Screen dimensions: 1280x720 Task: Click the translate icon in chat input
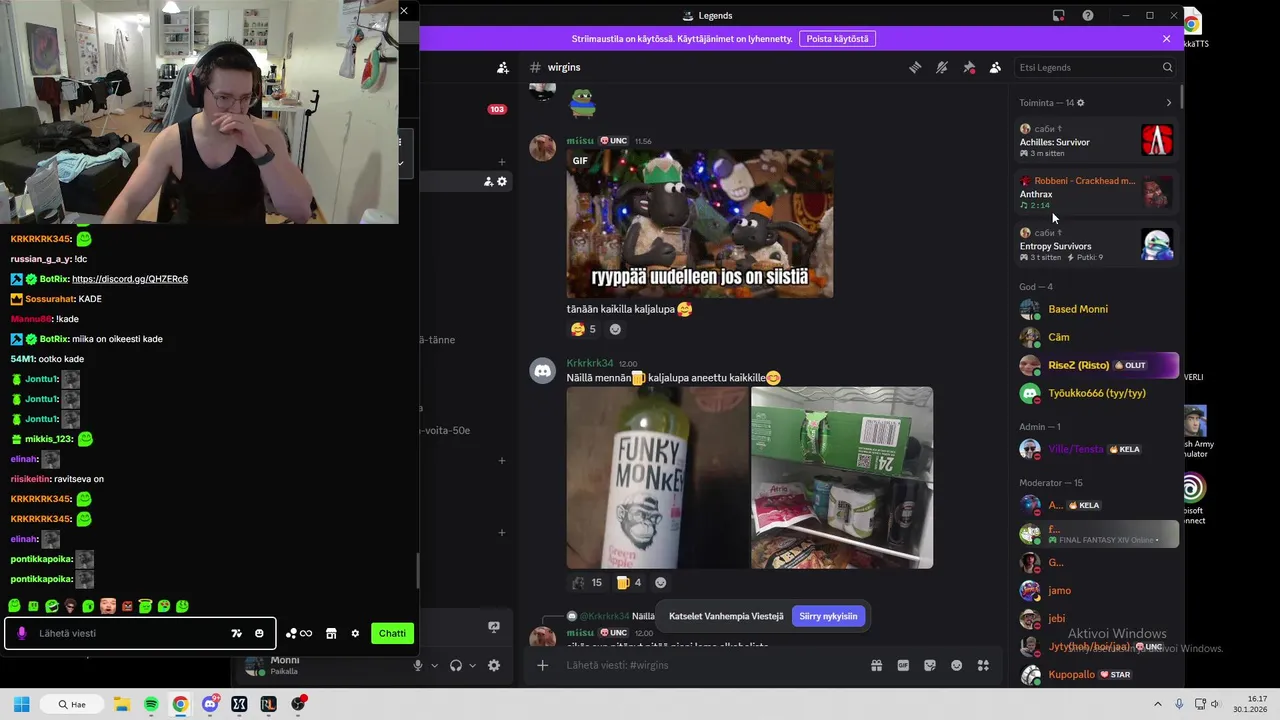coord(237,633)
